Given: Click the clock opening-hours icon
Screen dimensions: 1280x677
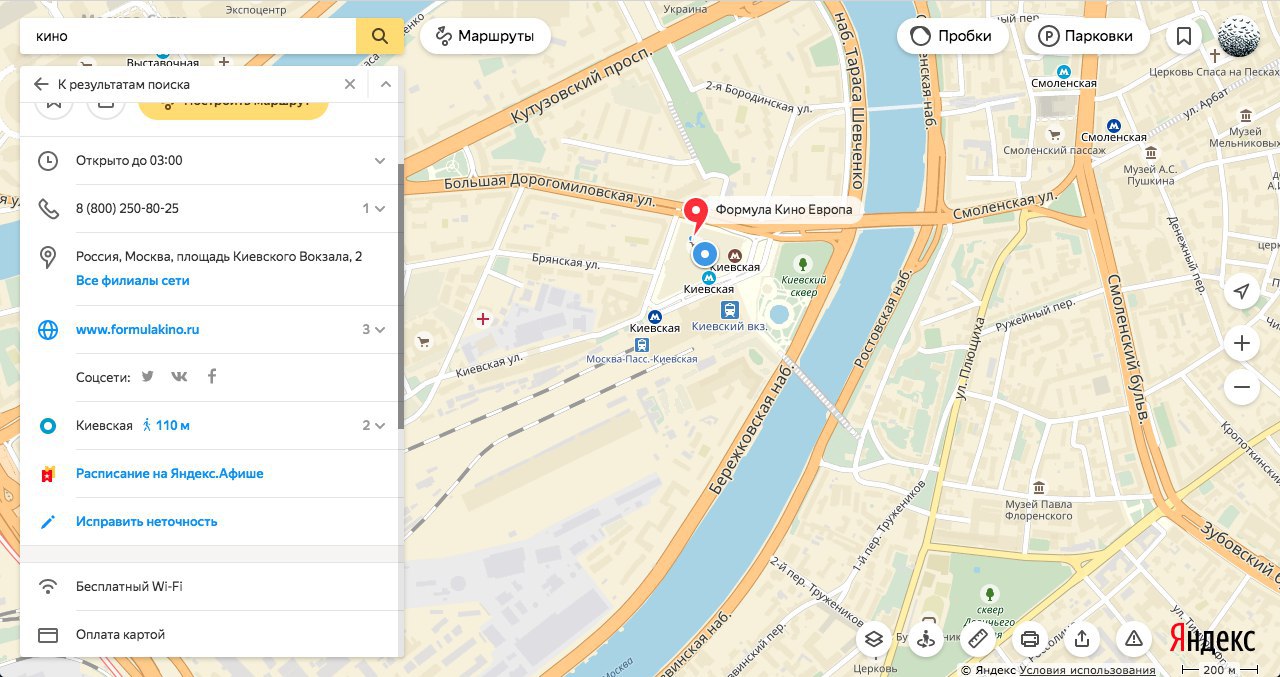Looking at the screenshot, I should (x=47, y=160).
